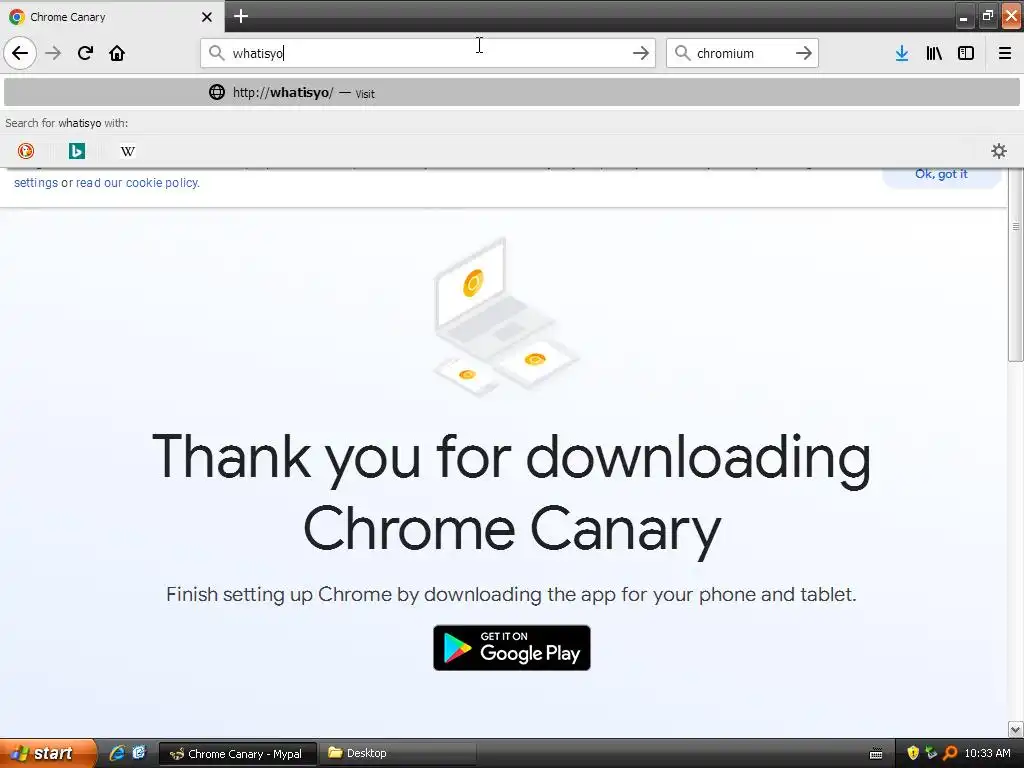Search whatisyo with Wikipedia icon

tap(127, 151)
